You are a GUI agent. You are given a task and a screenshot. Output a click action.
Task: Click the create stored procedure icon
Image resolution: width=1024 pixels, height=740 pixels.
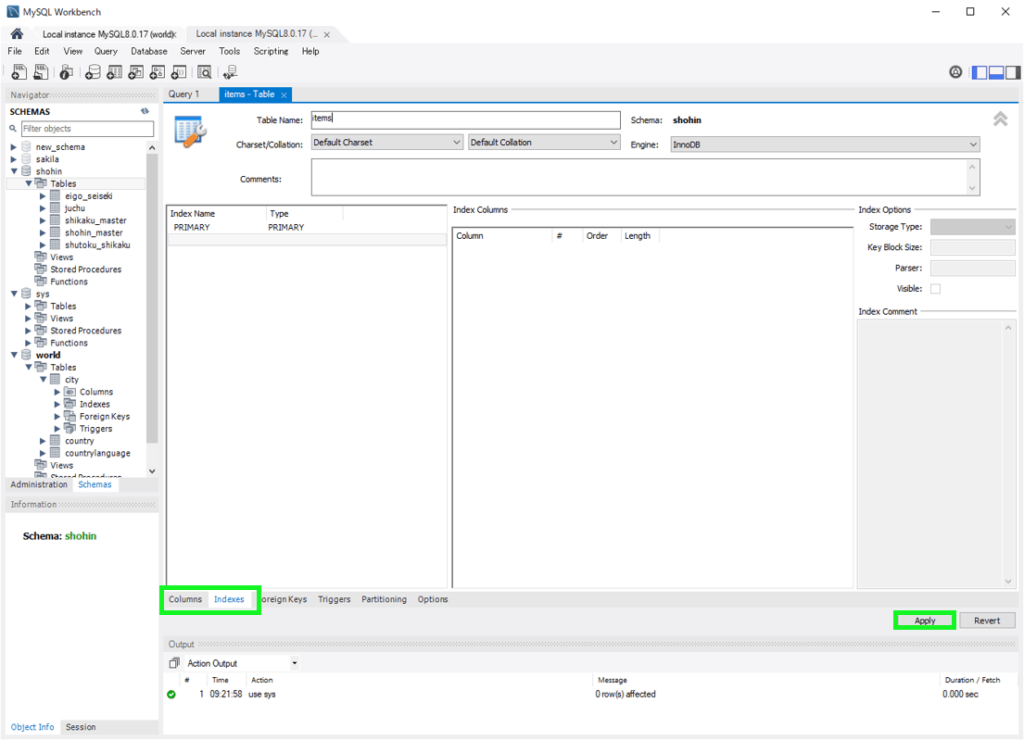[157, 72]
